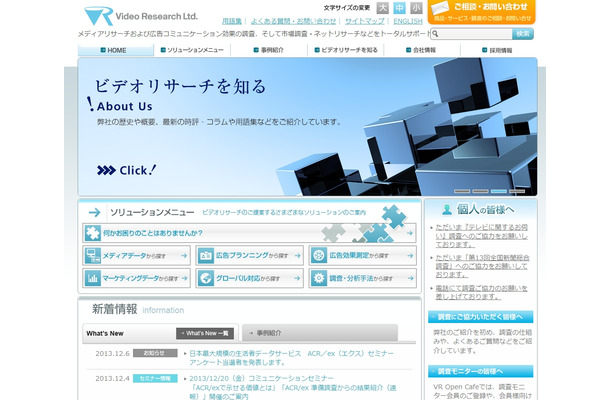Viewport: 610px width, 400px height.
Task: Open the orange ご相談・お問い合わせ button
Action: (482, 12)
